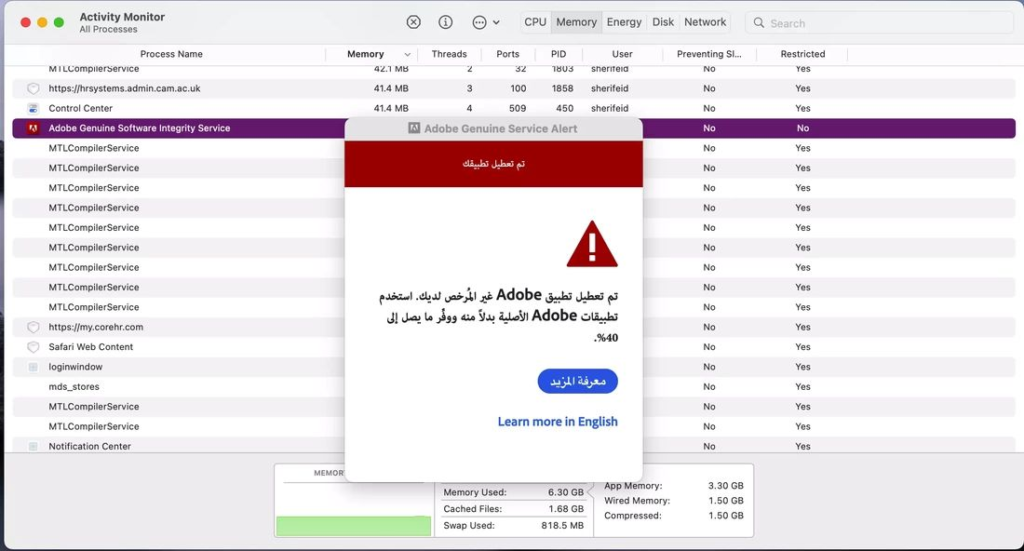The width and height of the screenshot is (1024, 551).
Task: Click the stop process icon in toolbar
Action: [413, 22]
